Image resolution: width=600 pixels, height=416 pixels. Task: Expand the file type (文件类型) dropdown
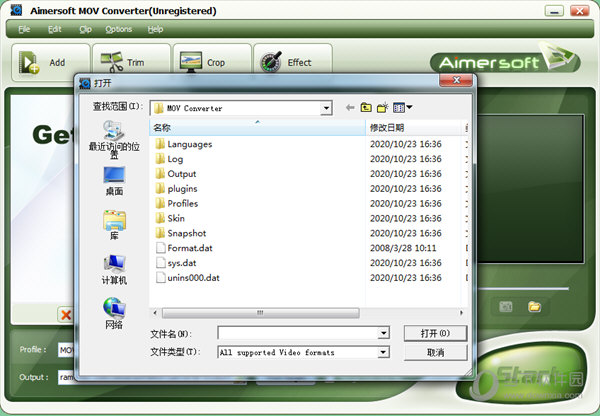coord(383,352)
